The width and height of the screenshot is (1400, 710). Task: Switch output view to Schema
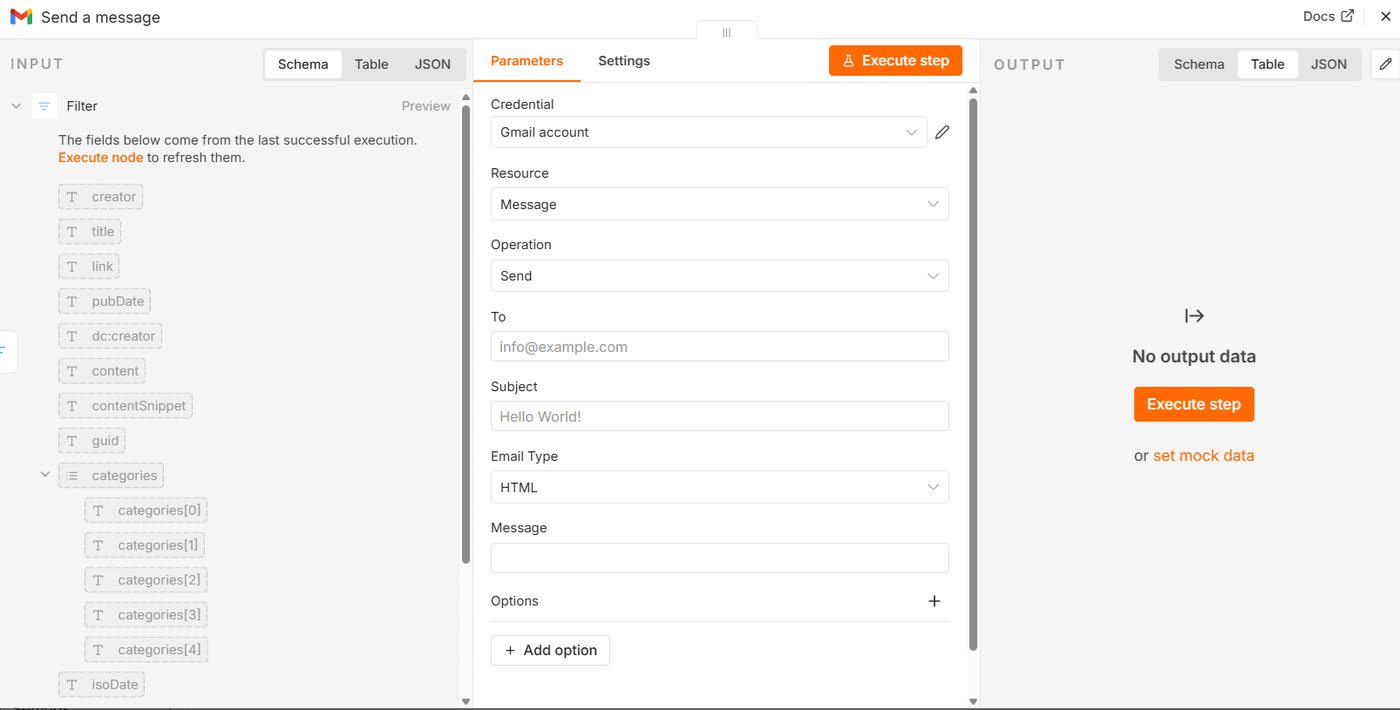click(x=1199, y=64)
